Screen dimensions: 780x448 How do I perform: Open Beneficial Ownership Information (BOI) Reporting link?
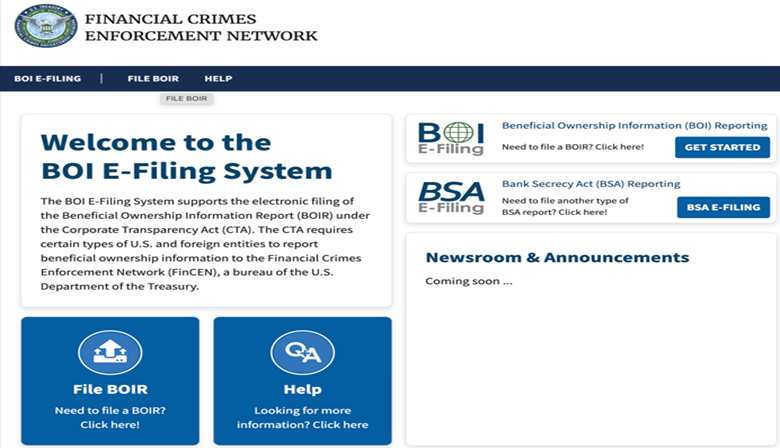coord(634,126)
